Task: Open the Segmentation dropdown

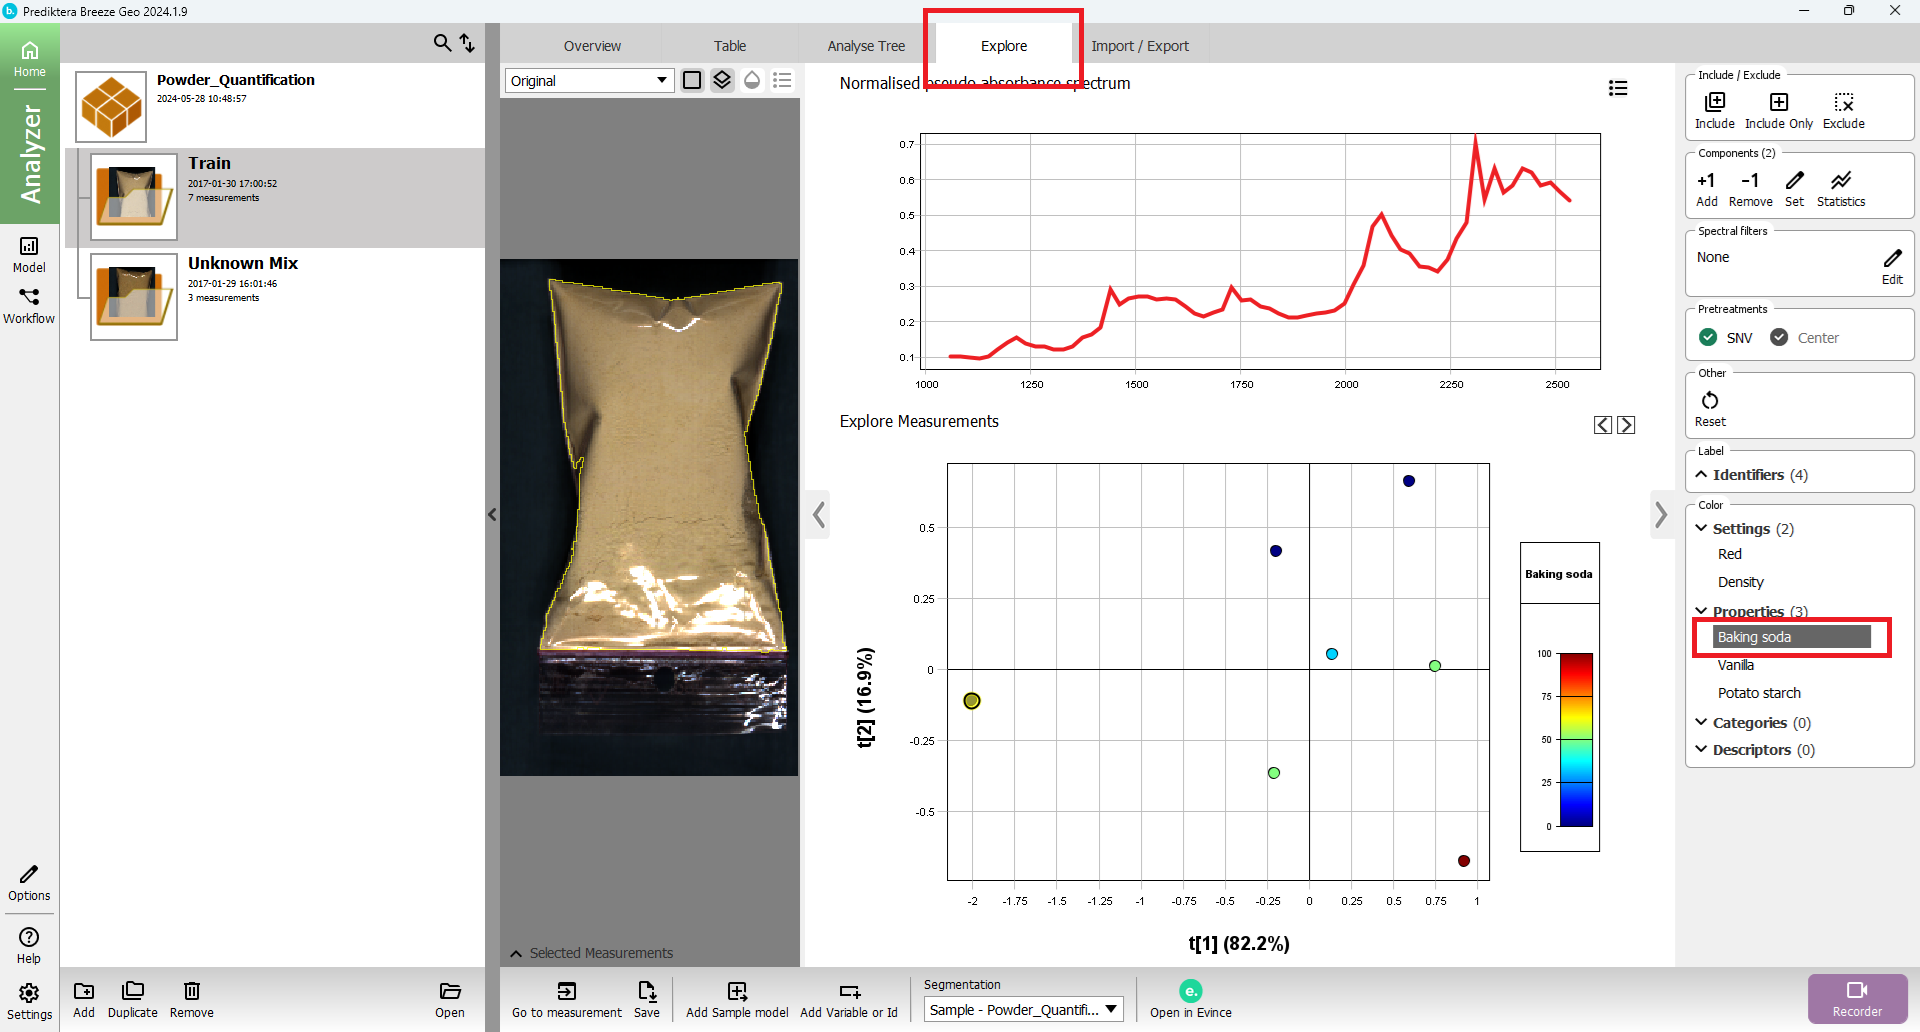Action: (1023, 1010)
